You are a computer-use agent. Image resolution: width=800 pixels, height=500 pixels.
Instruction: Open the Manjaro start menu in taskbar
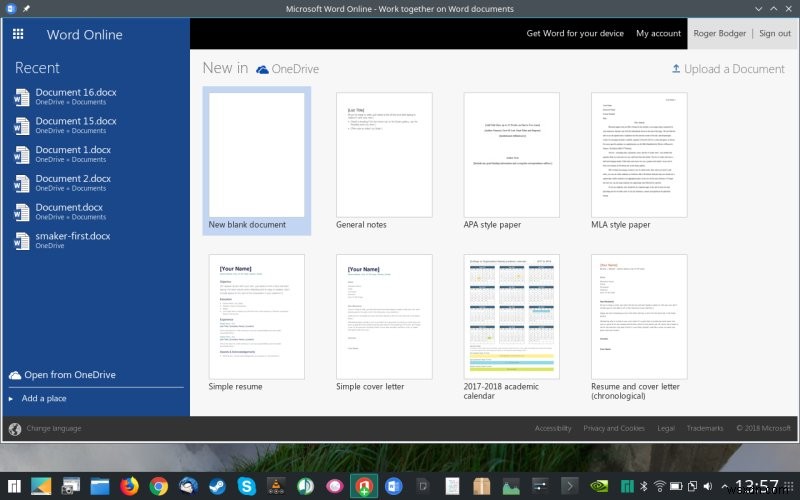[x=14, y=486]
